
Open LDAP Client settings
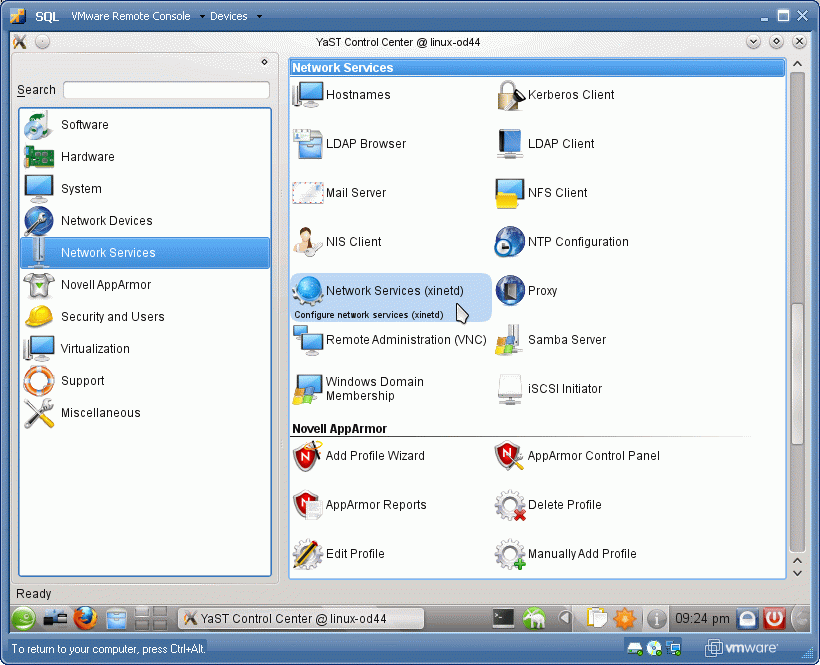coord(545,144)
